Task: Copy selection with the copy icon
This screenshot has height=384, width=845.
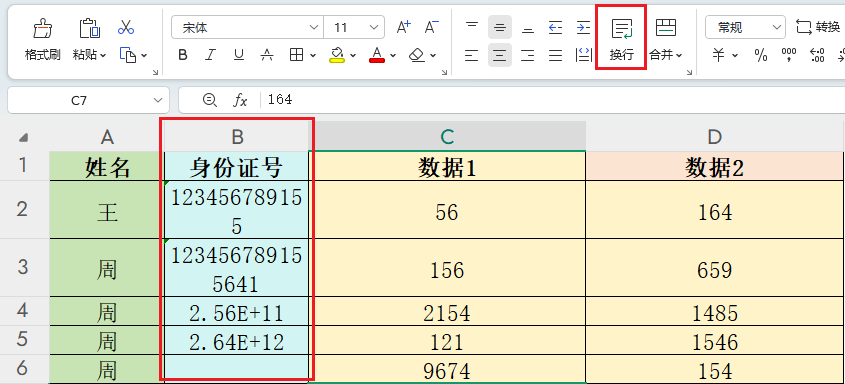Action: [x=127, y=54]
